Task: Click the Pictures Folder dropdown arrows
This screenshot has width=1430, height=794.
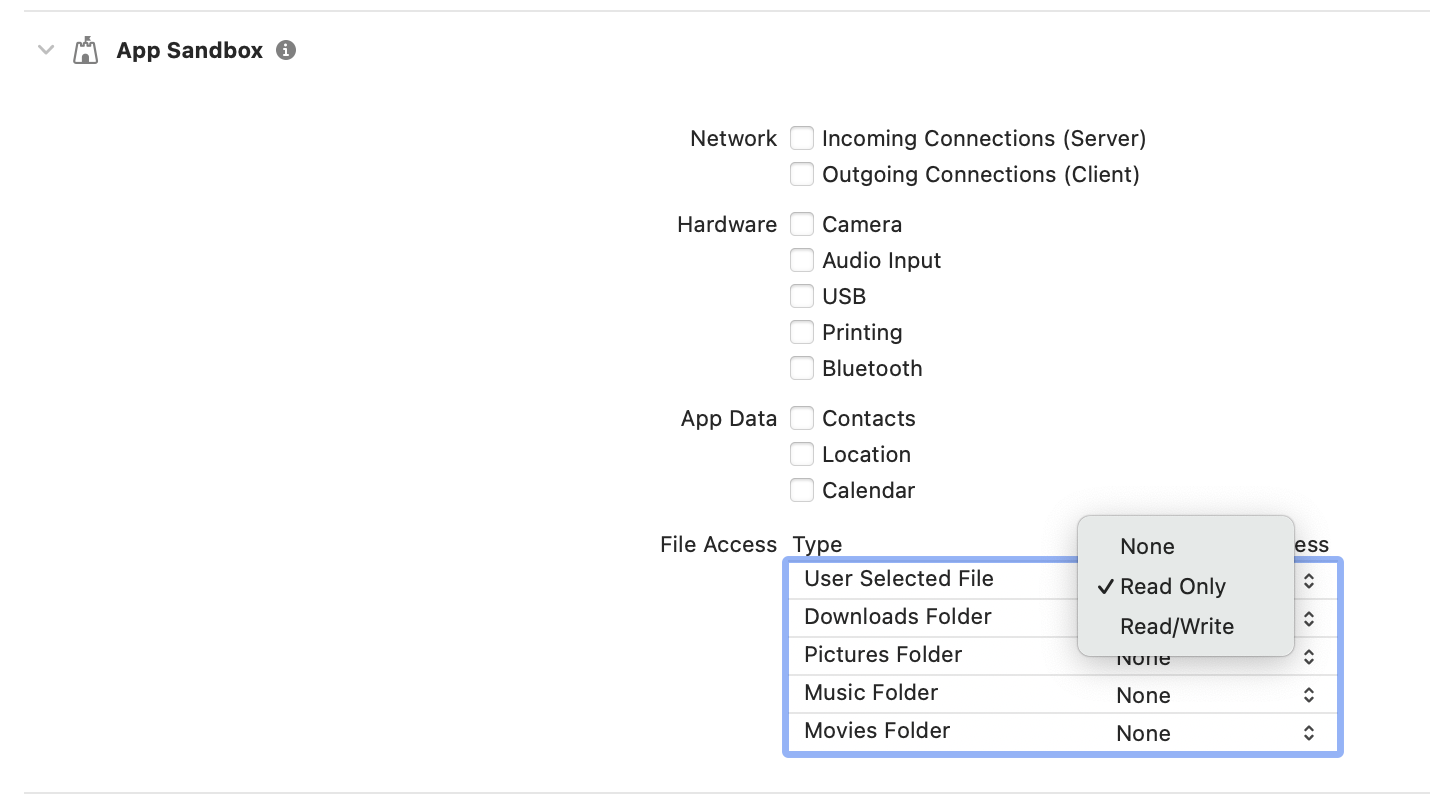Action: (x=1309, y=657)
